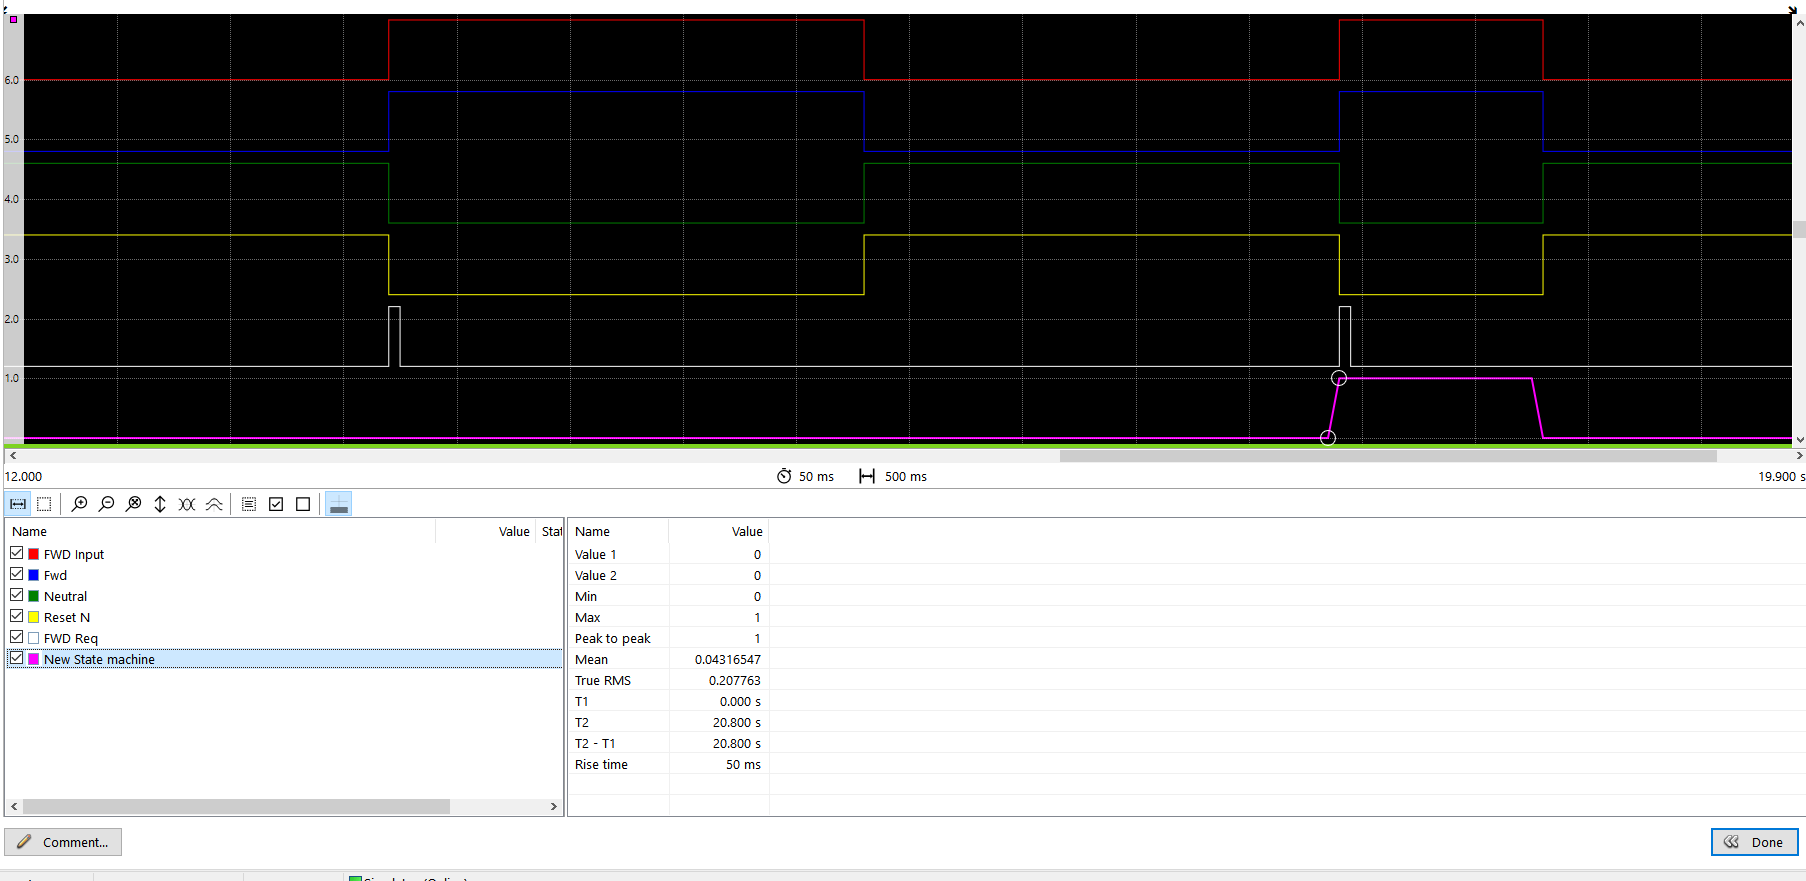The width and height of the screenshot is (1806, 881).
Task: Reset zoom with the crossed magnifier icon
Action: click(134, 504)
